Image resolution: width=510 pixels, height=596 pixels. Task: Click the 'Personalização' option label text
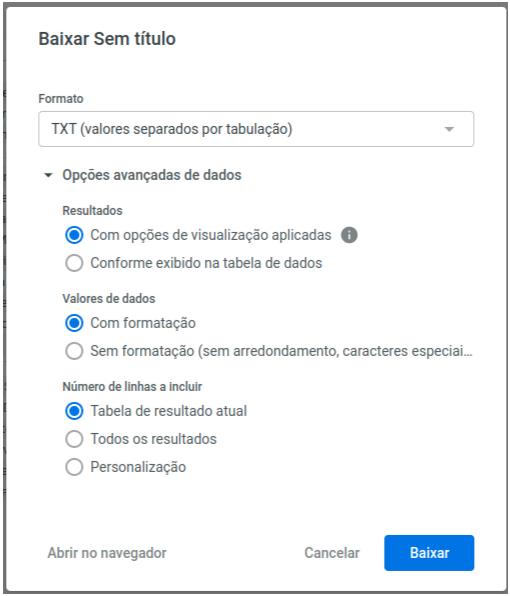[x=138, y=467]
